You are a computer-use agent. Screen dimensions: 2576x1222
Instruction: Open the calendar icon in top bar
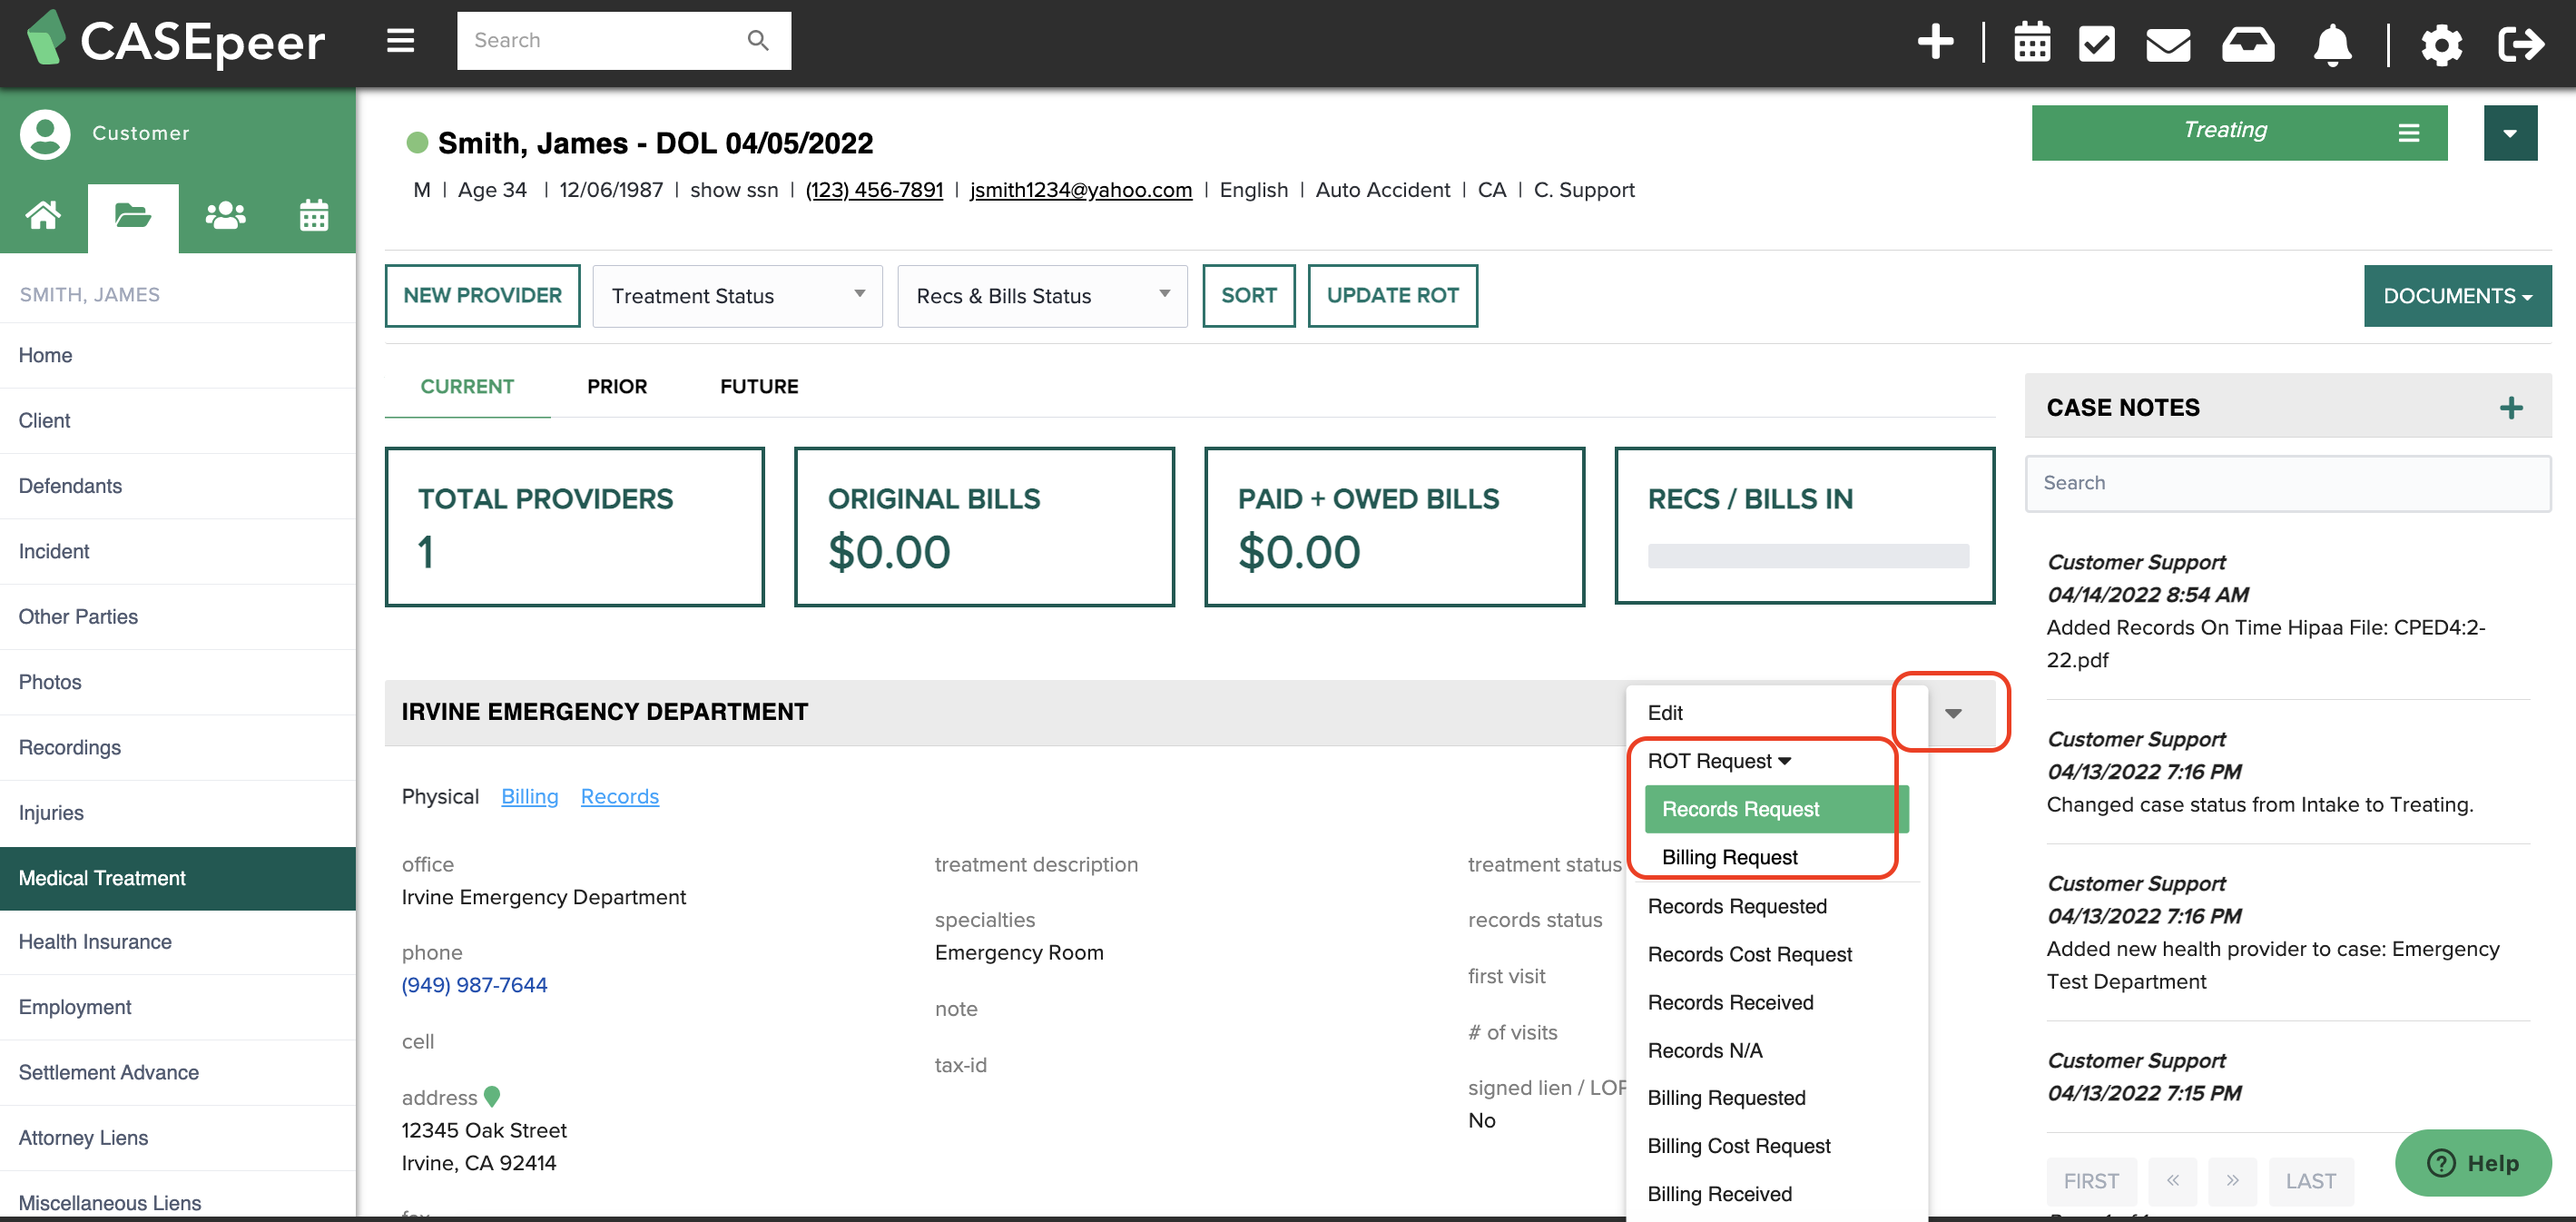[2031, 42]
